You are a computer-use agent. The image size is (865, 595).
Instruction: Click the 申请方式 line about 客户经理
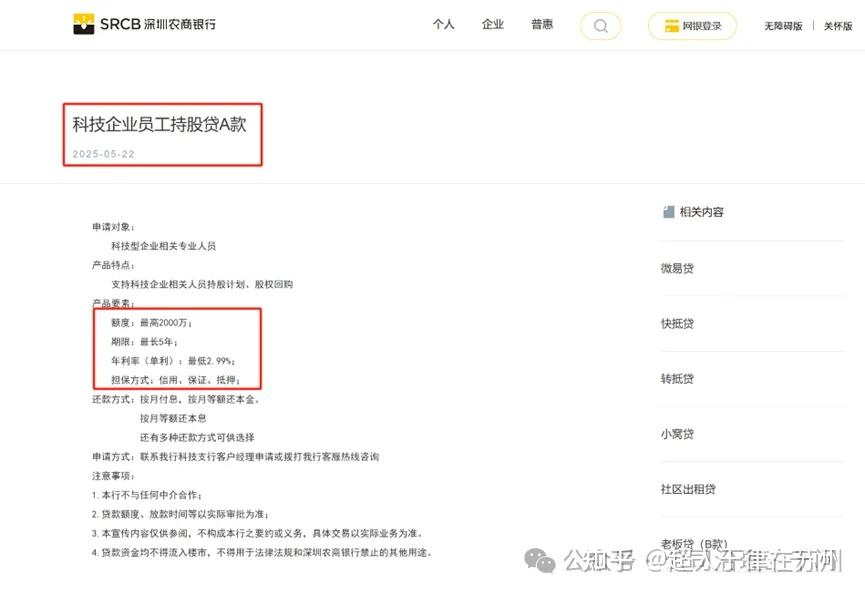[236, 457]
